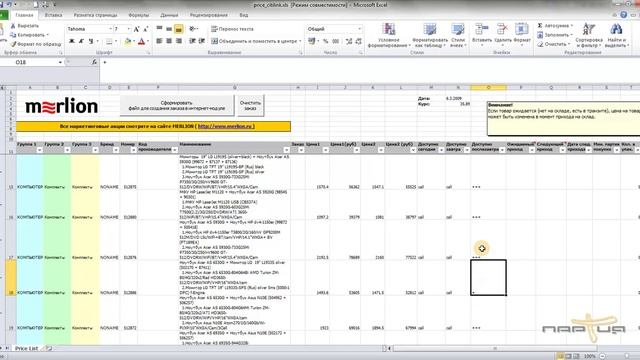Image resolution: width=640 pixels, height=360 pixels.
Task: Open filter dropdown for Бренд column
Action: [x=116, y=150]
